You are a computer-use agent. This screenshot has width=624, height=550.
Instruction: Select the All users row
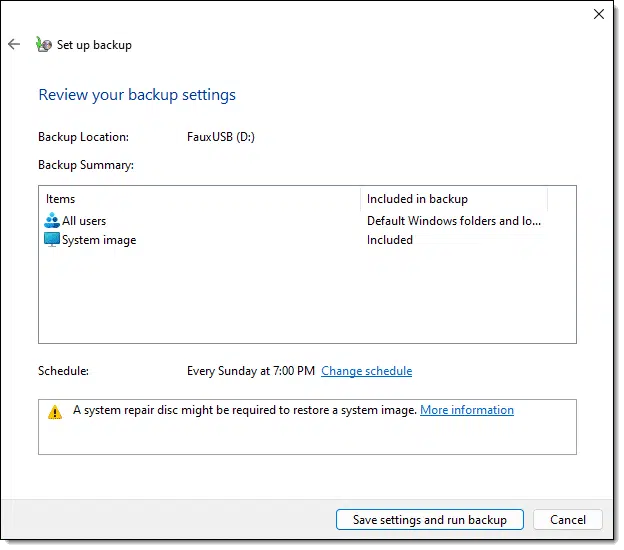pos(293,220)
